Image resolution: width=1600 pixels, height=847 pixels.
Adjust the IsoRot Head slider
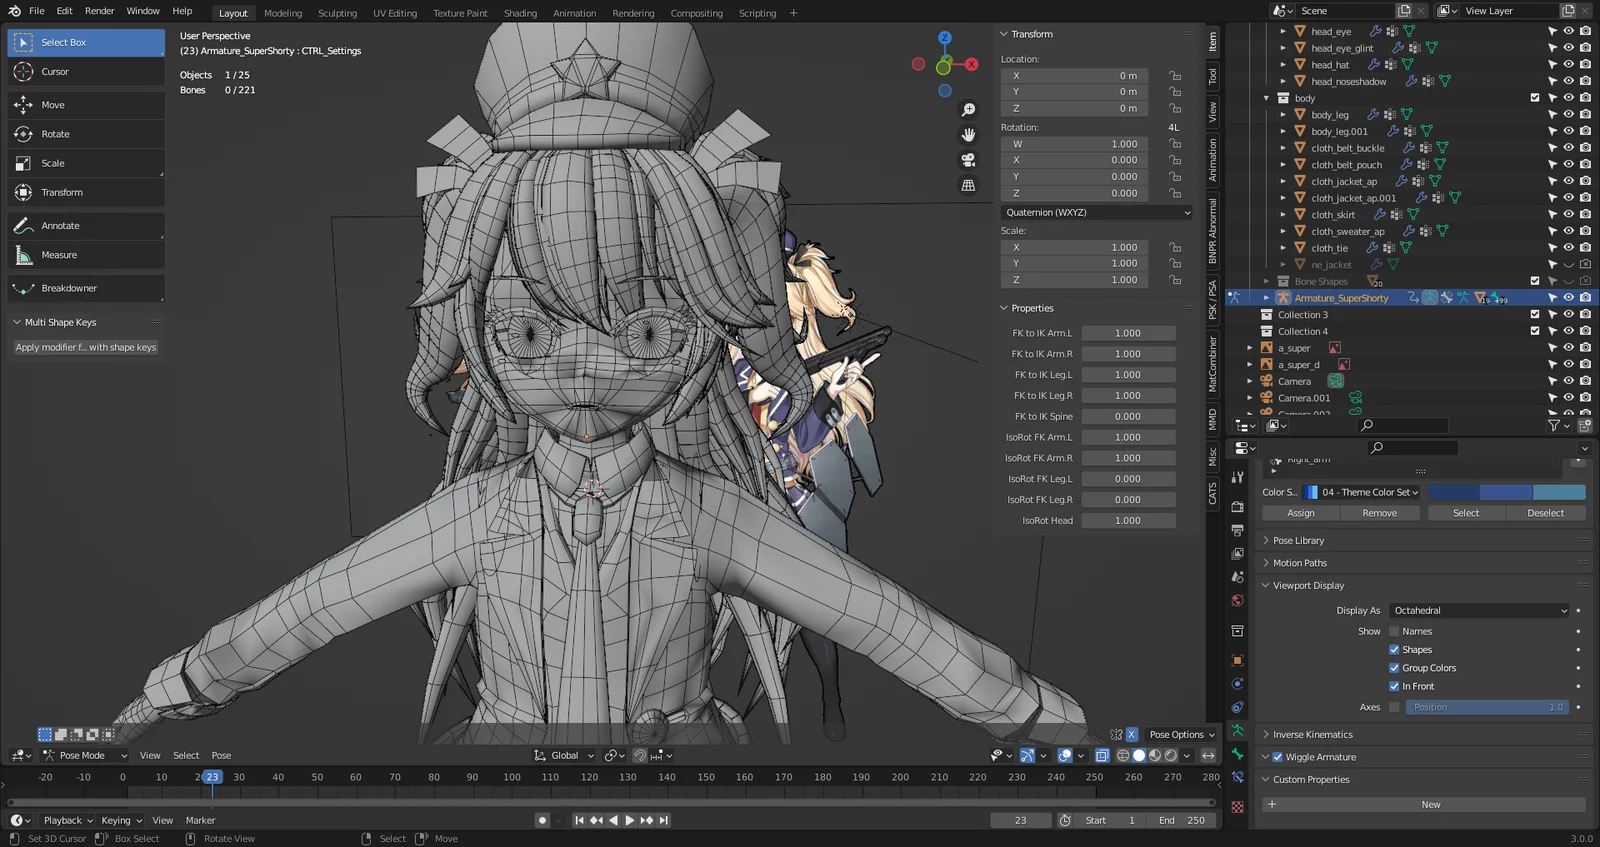tap(1128, 520)
